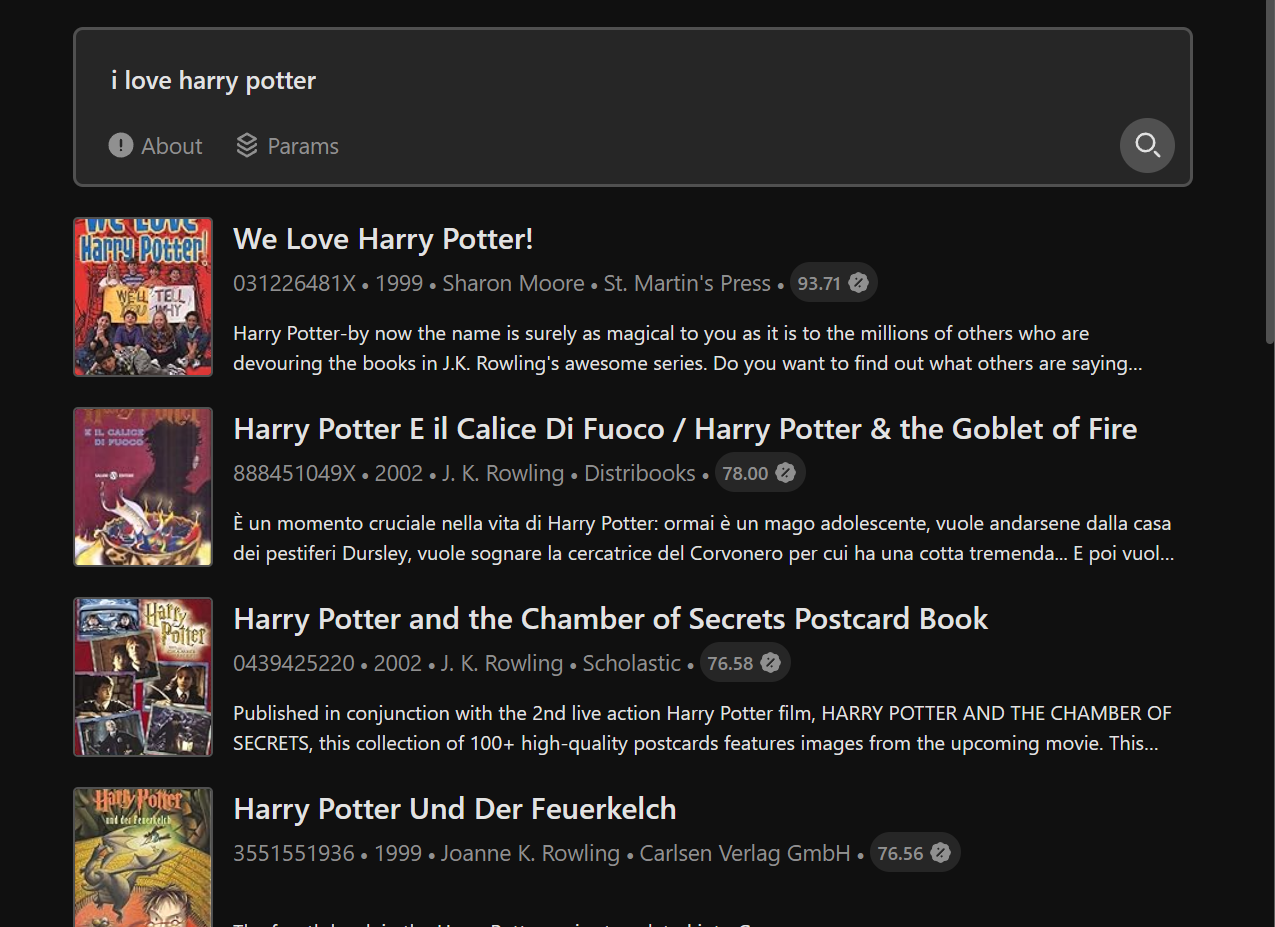Click the verified badge beside score 93.71
1275x927 pixels.
[x=858, y=283]
